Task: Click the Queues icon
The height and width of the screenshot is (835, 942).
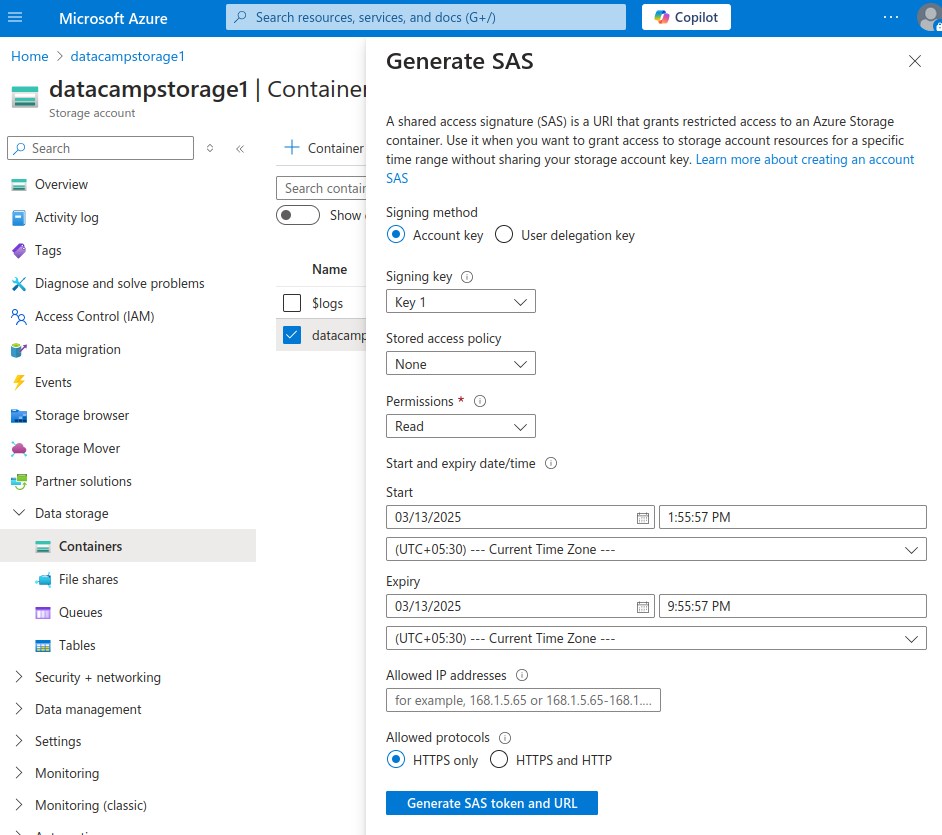Action: (x=43, y=613)
